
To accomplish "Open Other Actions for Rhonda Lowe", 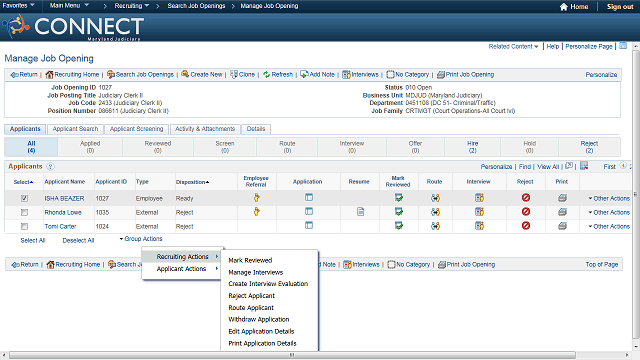I will point(609,212).
